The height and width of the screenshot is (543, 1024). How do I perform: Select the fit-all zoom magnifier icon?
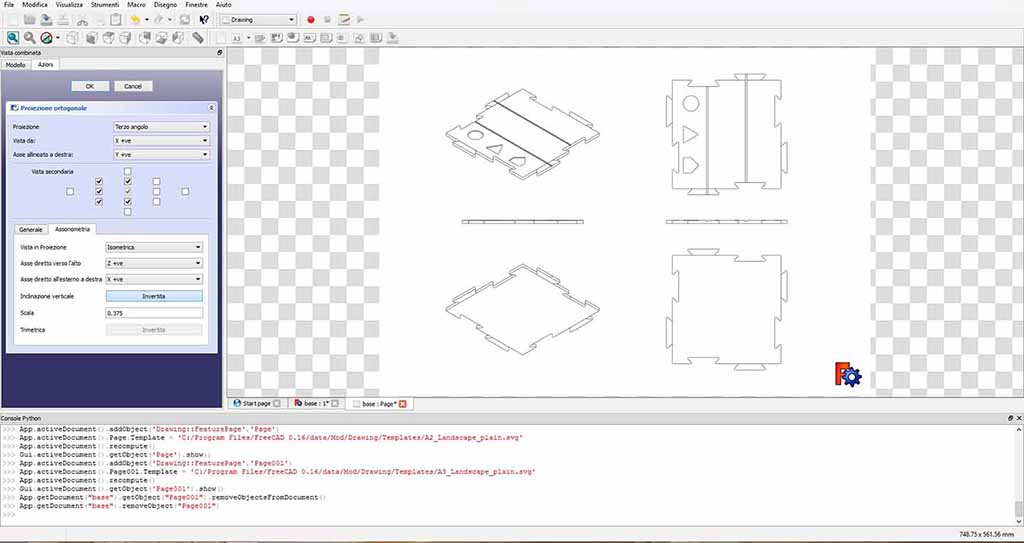tap(12, 38)
